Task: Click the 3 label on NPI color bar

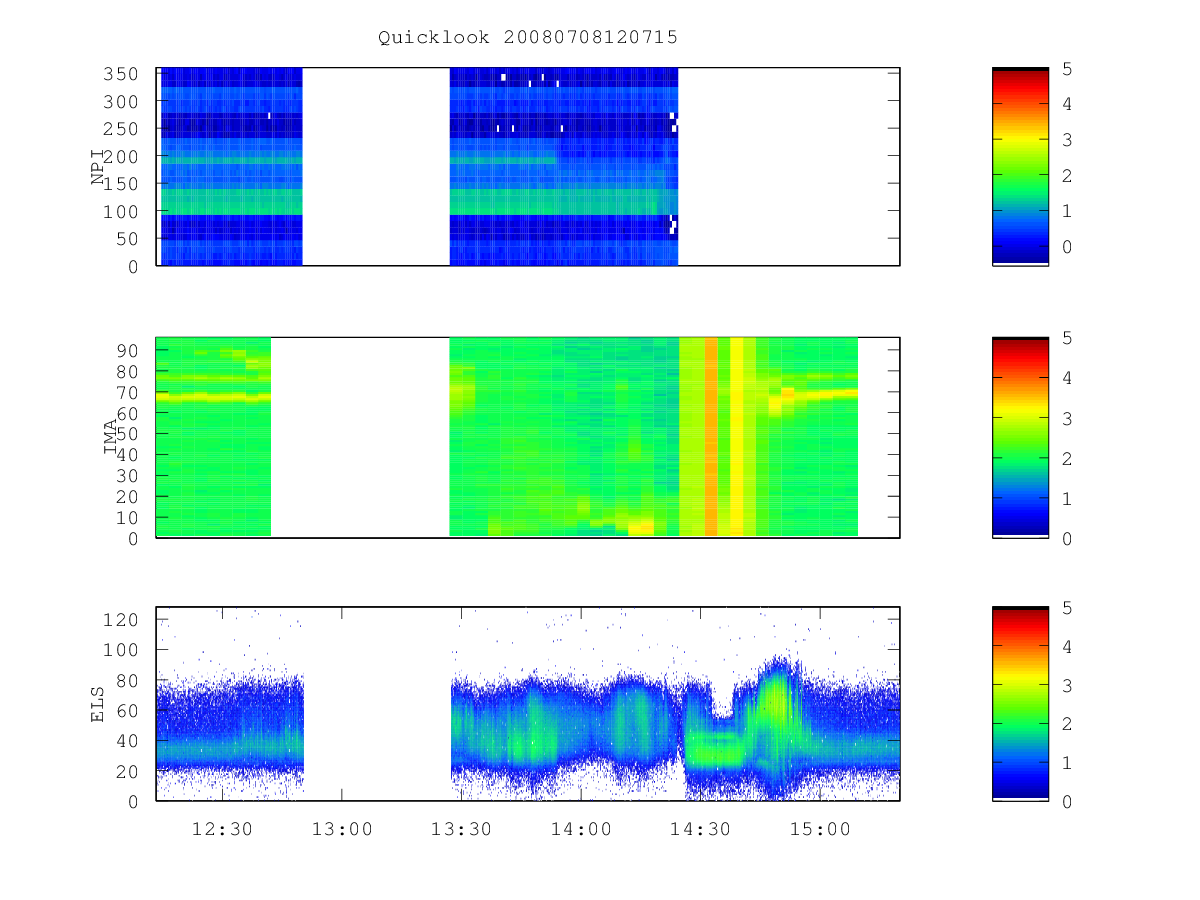Action: coord(1068,140)
